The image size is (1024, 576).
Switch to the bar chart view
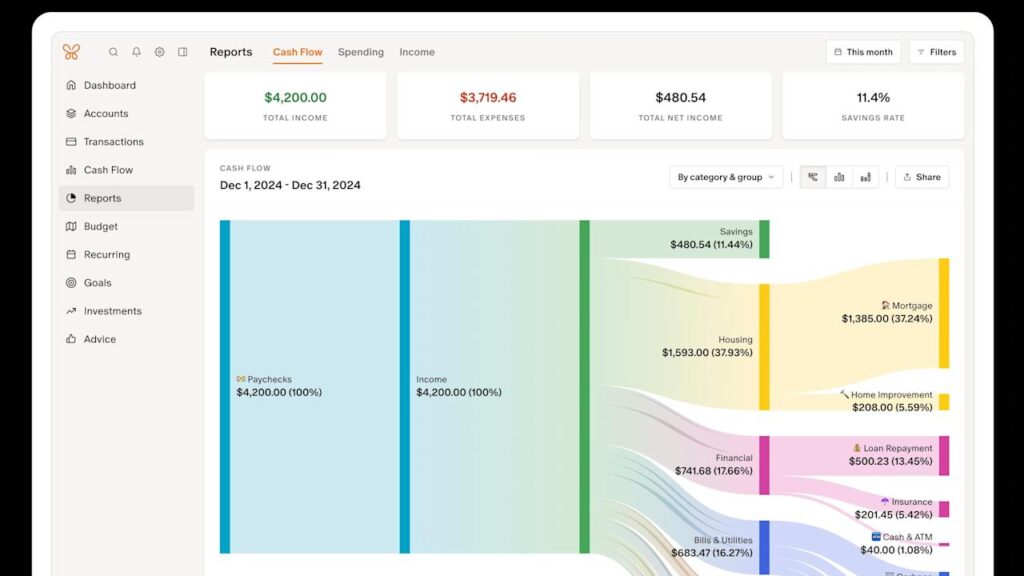coord(840,176)
